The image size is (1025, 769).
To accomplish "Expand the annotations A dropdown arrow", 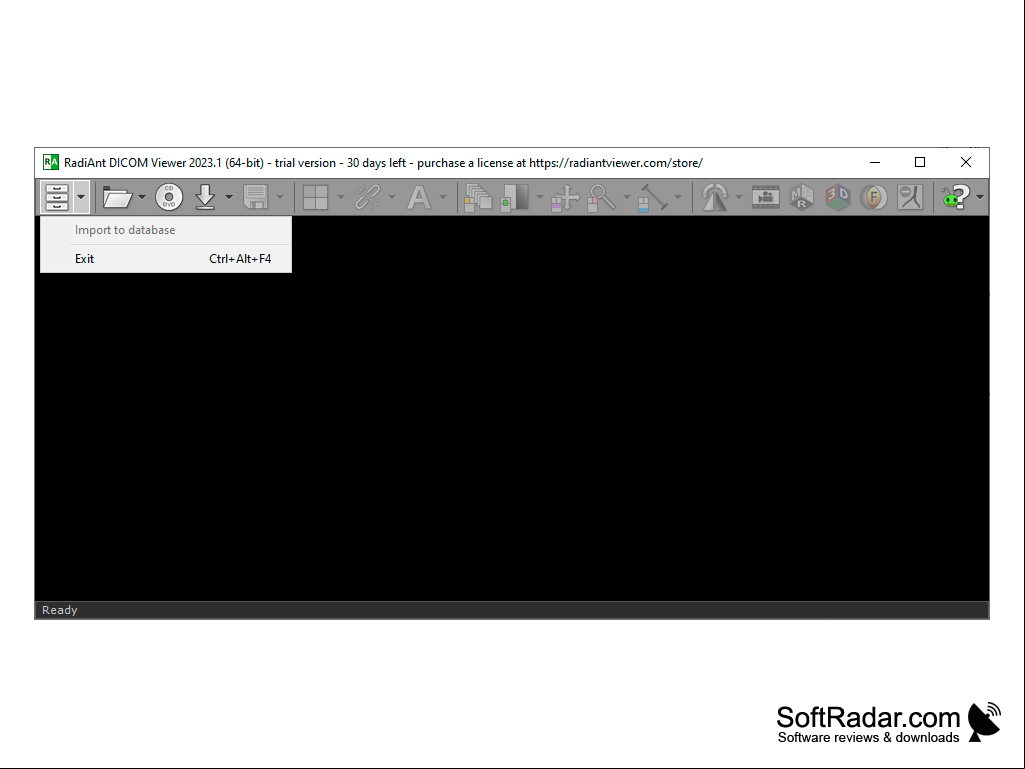I will point(443,197).
